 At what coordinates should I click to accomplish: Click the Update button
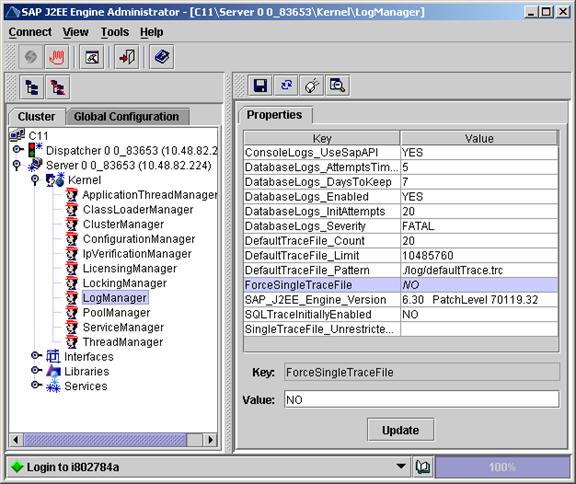(400, 430)
